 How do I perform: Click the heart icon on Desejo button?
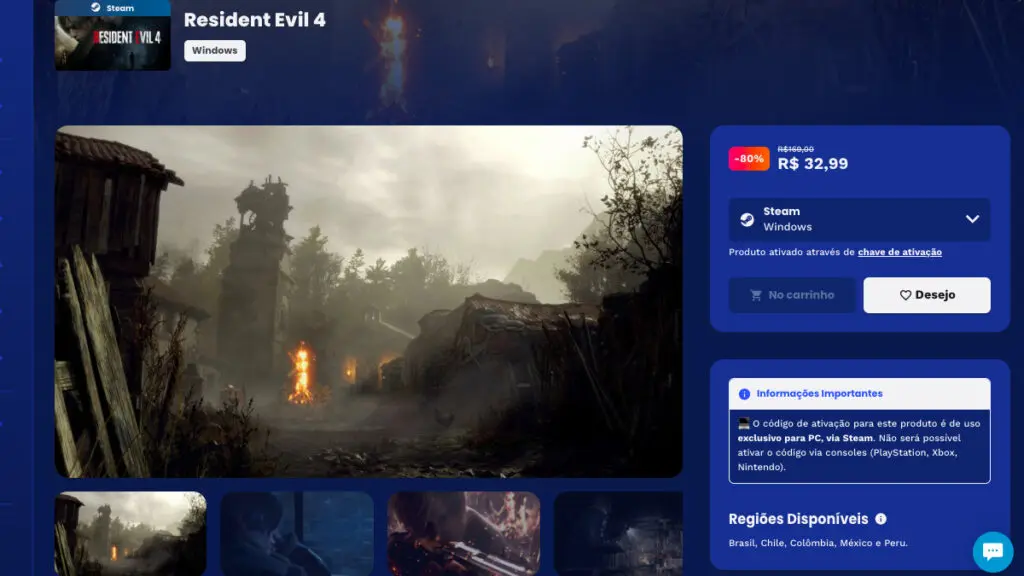pos(905,295)
